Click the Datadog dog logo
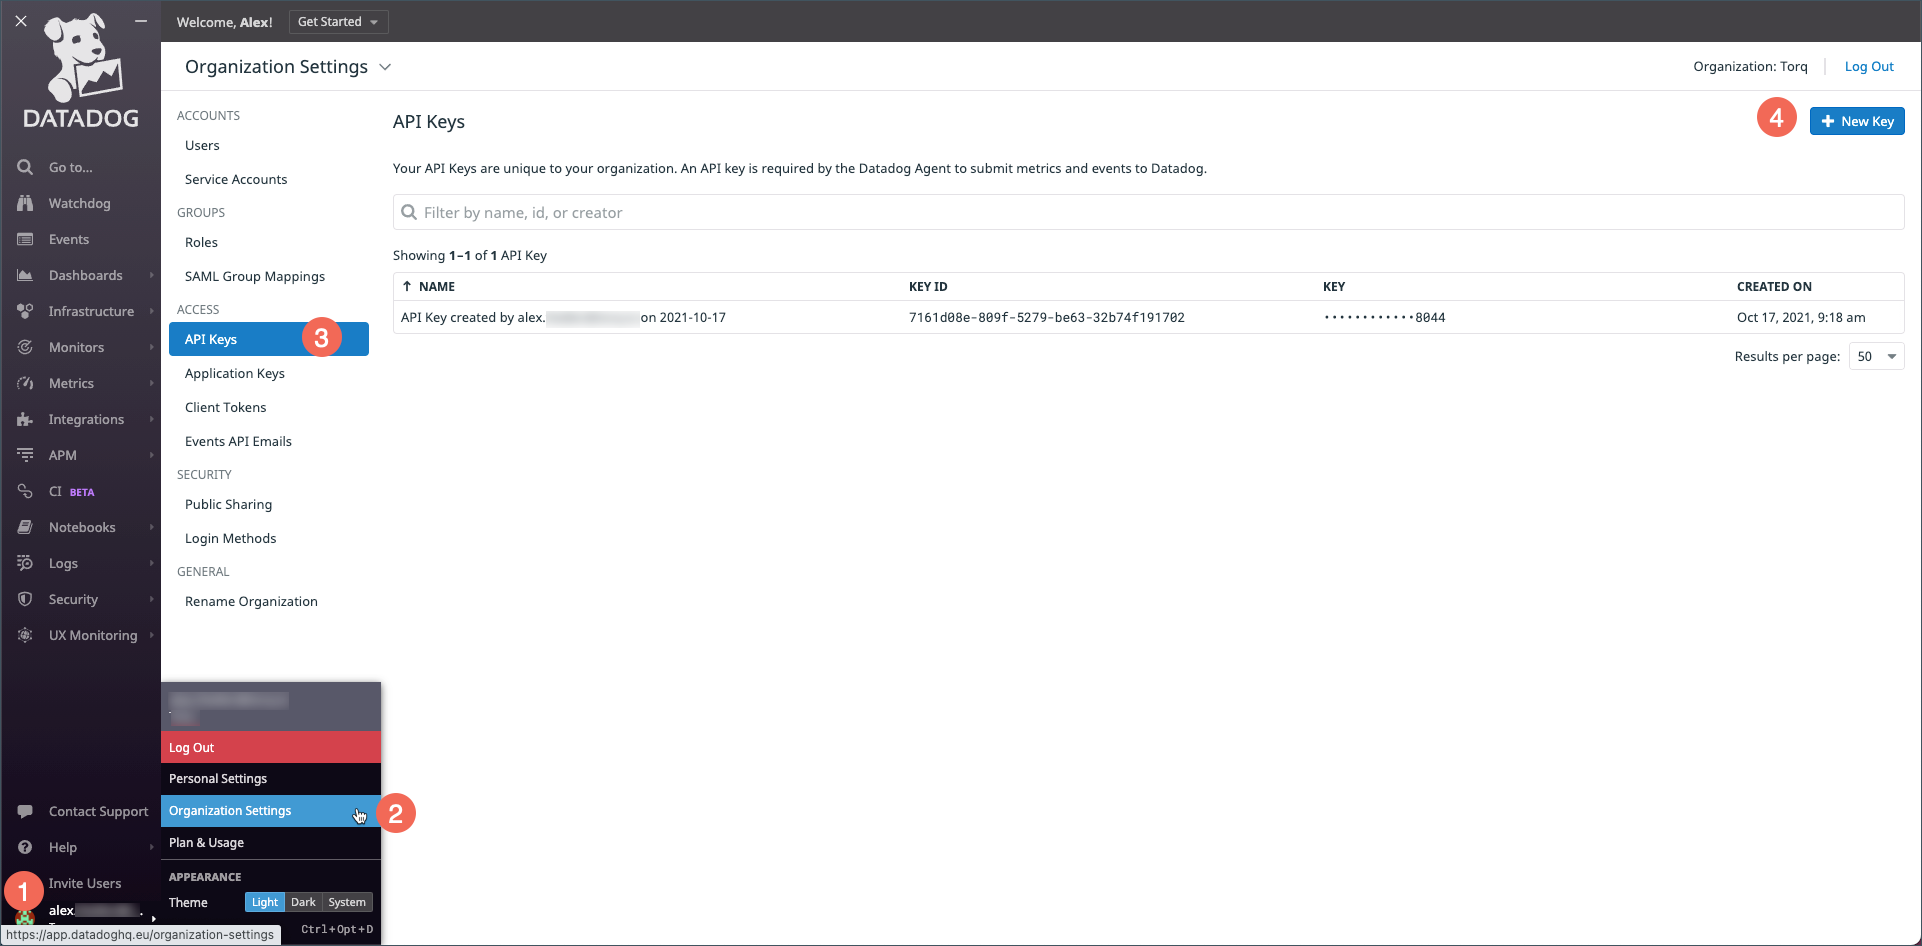Viewport: 1922px width, 946px height. pyautogui.click(x=81, y=71)
